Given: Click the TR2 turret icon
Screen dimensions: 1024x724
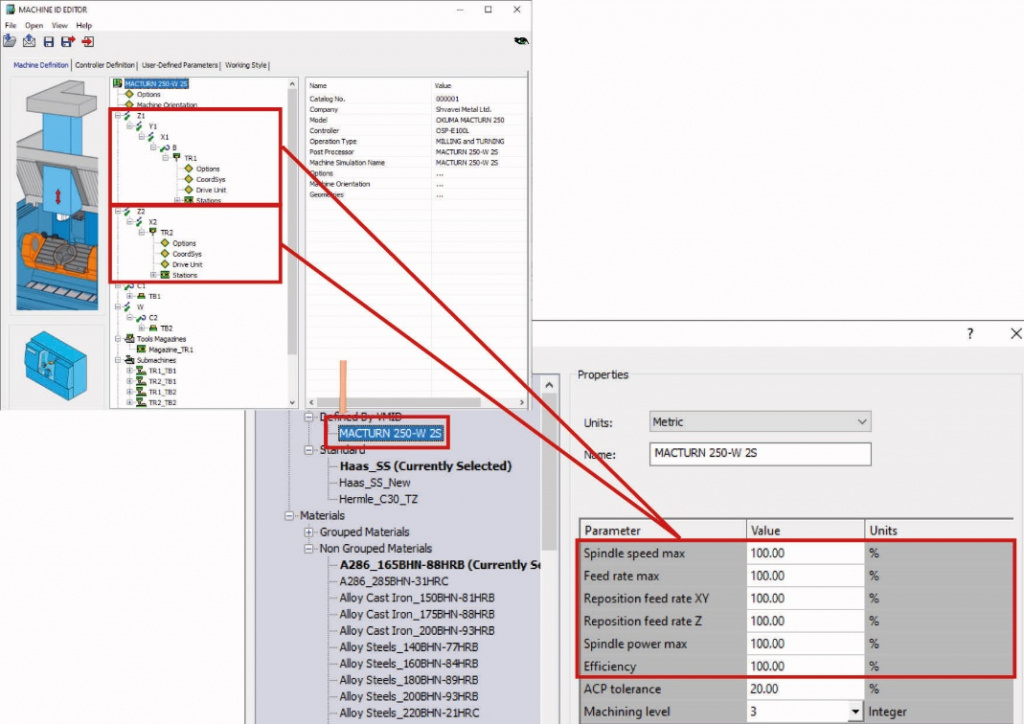Looking at the screenshot, I should (153, 232).
